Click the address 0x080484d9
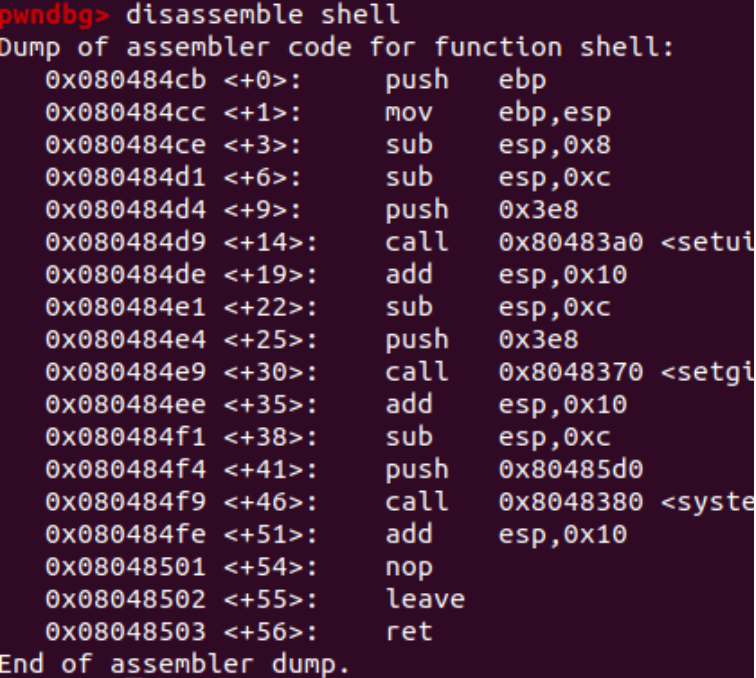Image resolution: width=756 pixels, height=678 pixels. click(126, 242)
